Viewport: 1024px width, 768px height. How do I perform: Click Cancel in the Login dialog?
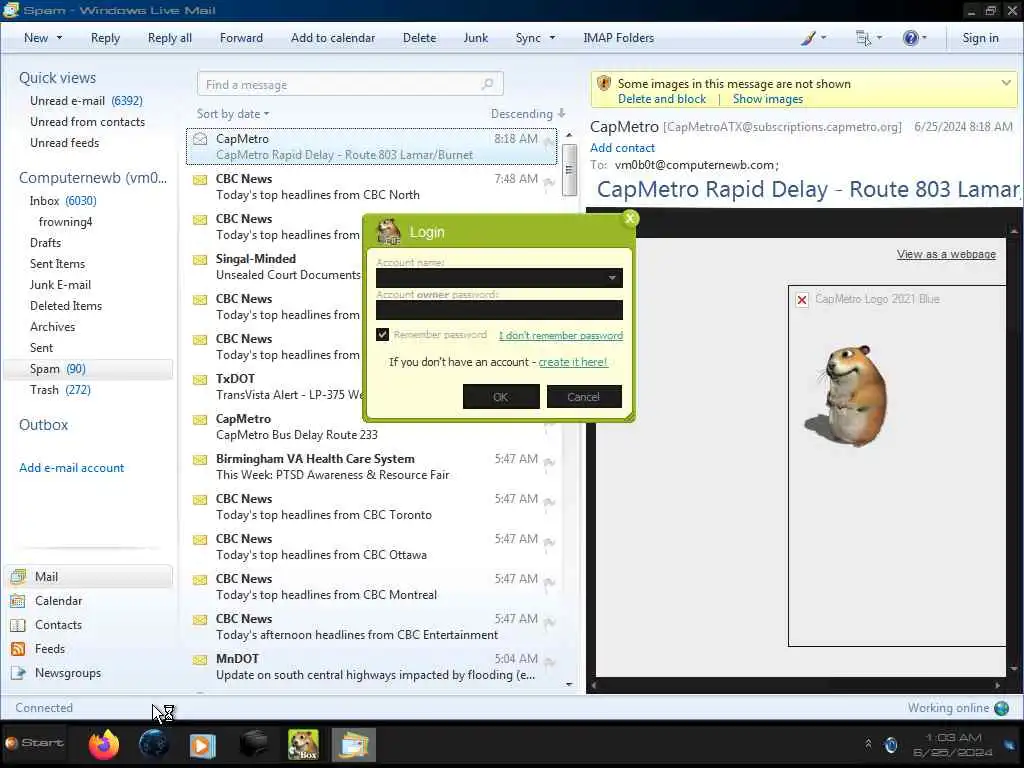584,396
